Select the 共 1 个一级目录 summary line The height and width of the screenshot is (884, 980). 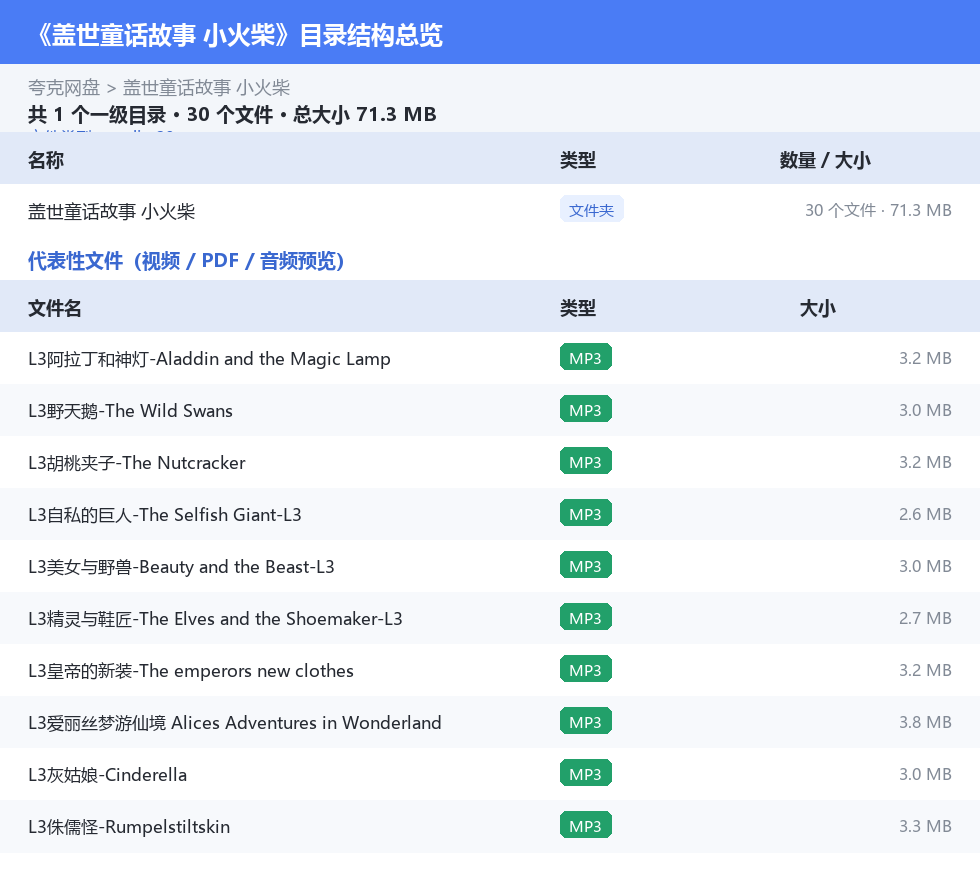232,114
